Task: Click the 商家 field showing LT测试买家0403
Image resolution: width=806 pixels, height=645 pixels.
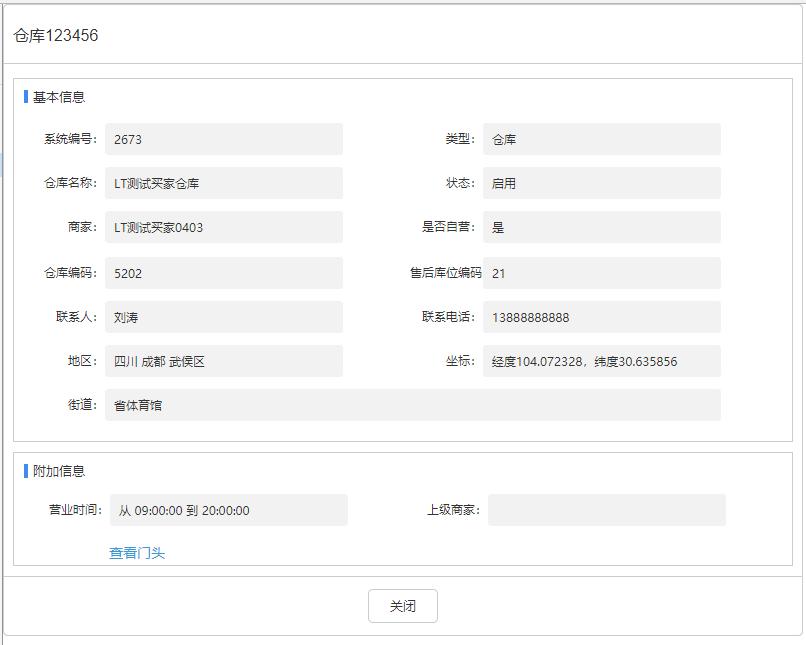Action: point(223,227)
